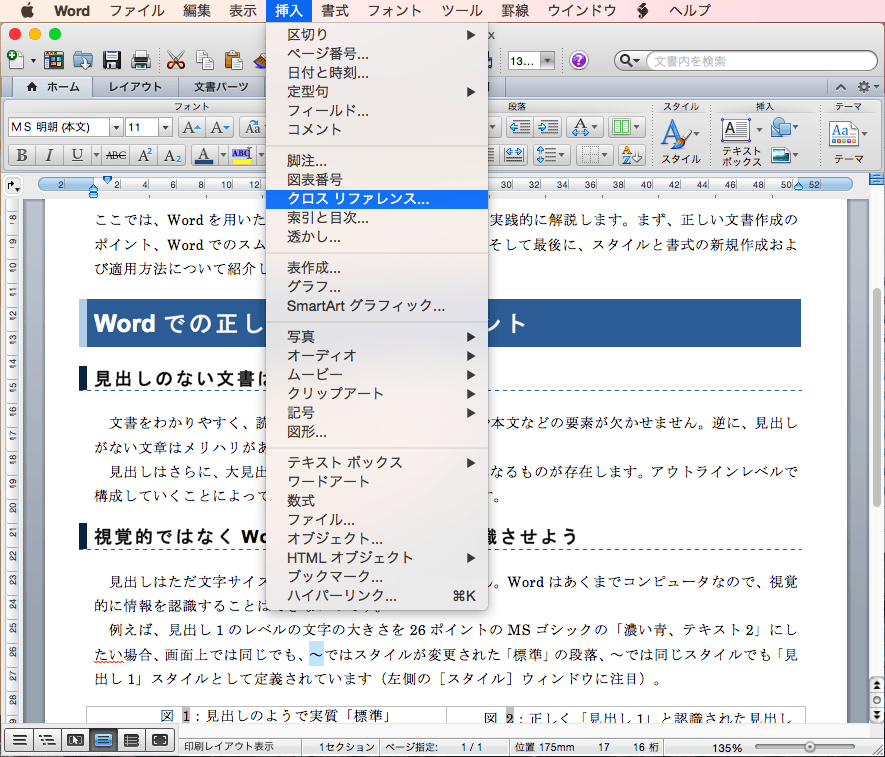
Task: Expand the columns dropdown in the paragraph group
Action: (x=637, y=127)
